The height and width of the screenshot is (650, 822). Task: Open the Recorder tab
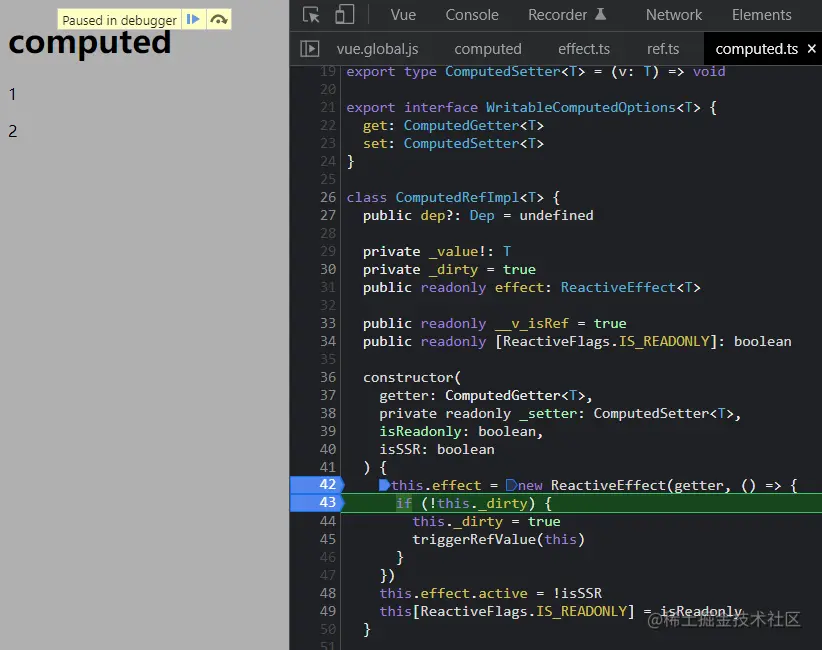(557, 15)
